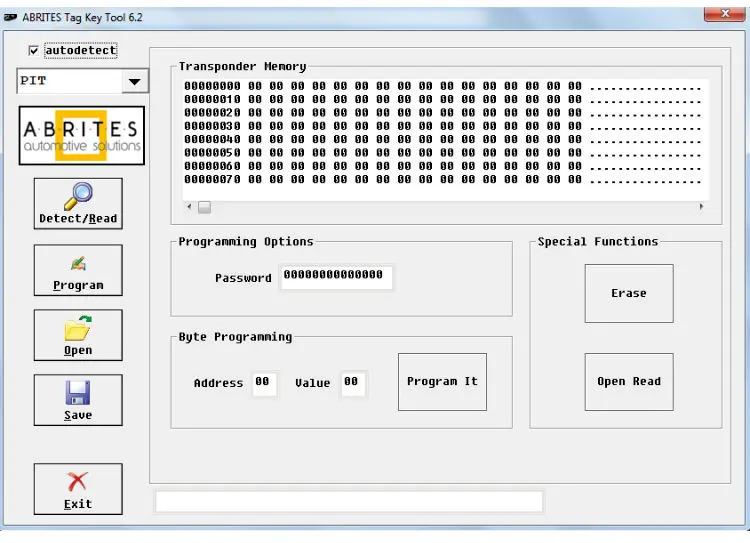Image resolution: width=750 pixels, height=543 pixels.
Task: Click memory row address 00000060
Action: (212, 166)
